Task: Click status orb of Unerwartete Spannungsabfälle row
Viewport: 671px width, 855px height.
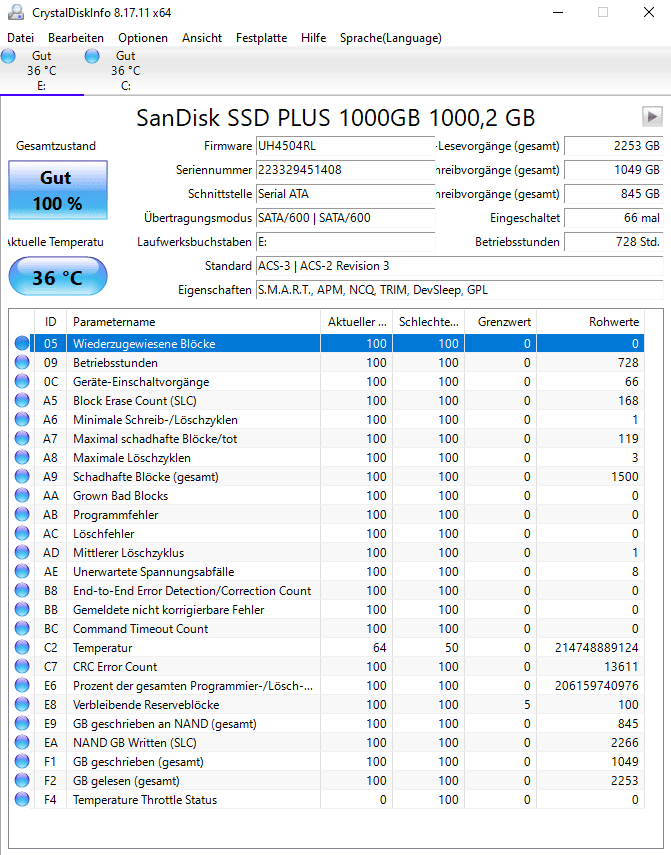Action: tap(22, 571)
